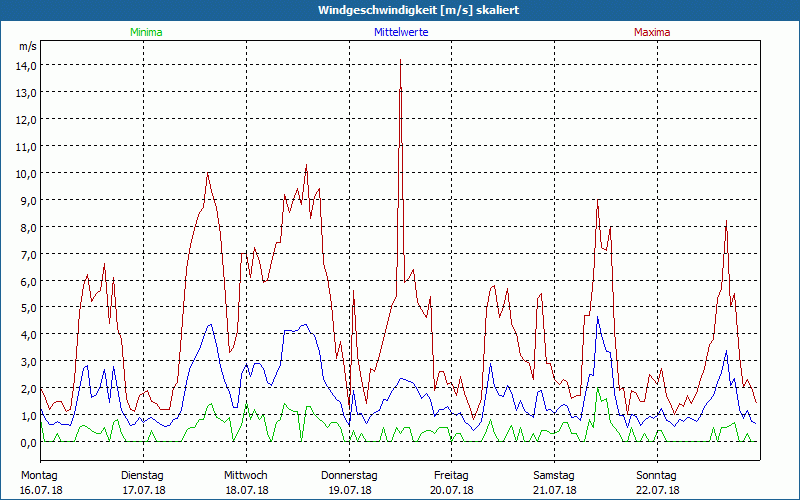
Task: Click the 6,0 y-axis value
Action: [x=29, y=281]
